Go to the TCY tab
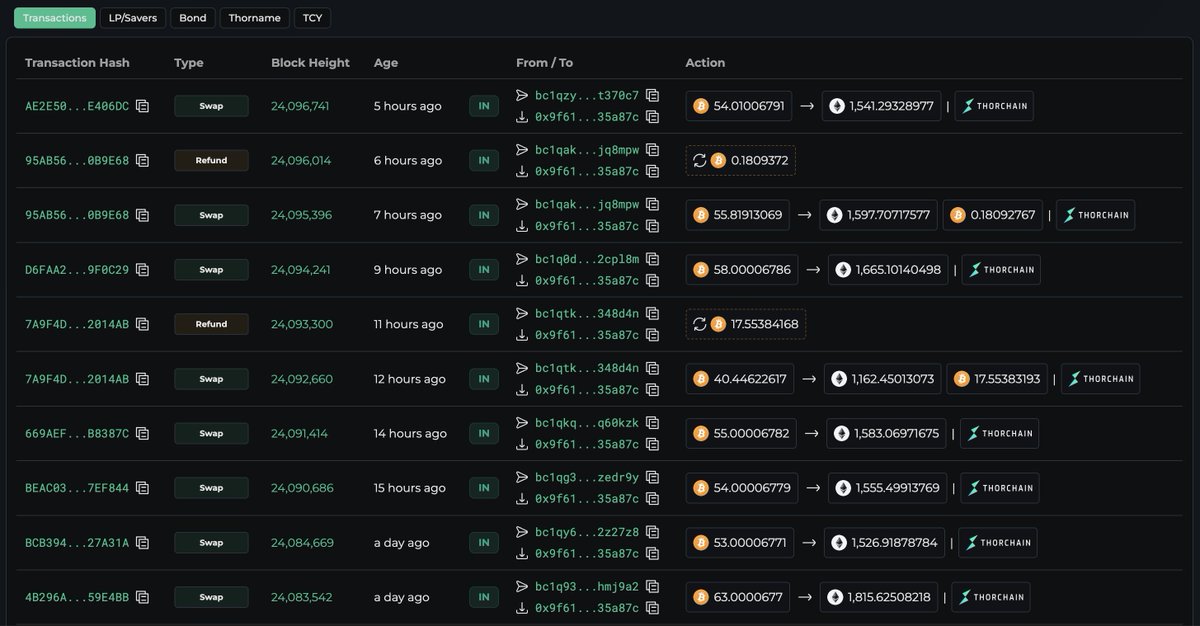 [313, 18]
